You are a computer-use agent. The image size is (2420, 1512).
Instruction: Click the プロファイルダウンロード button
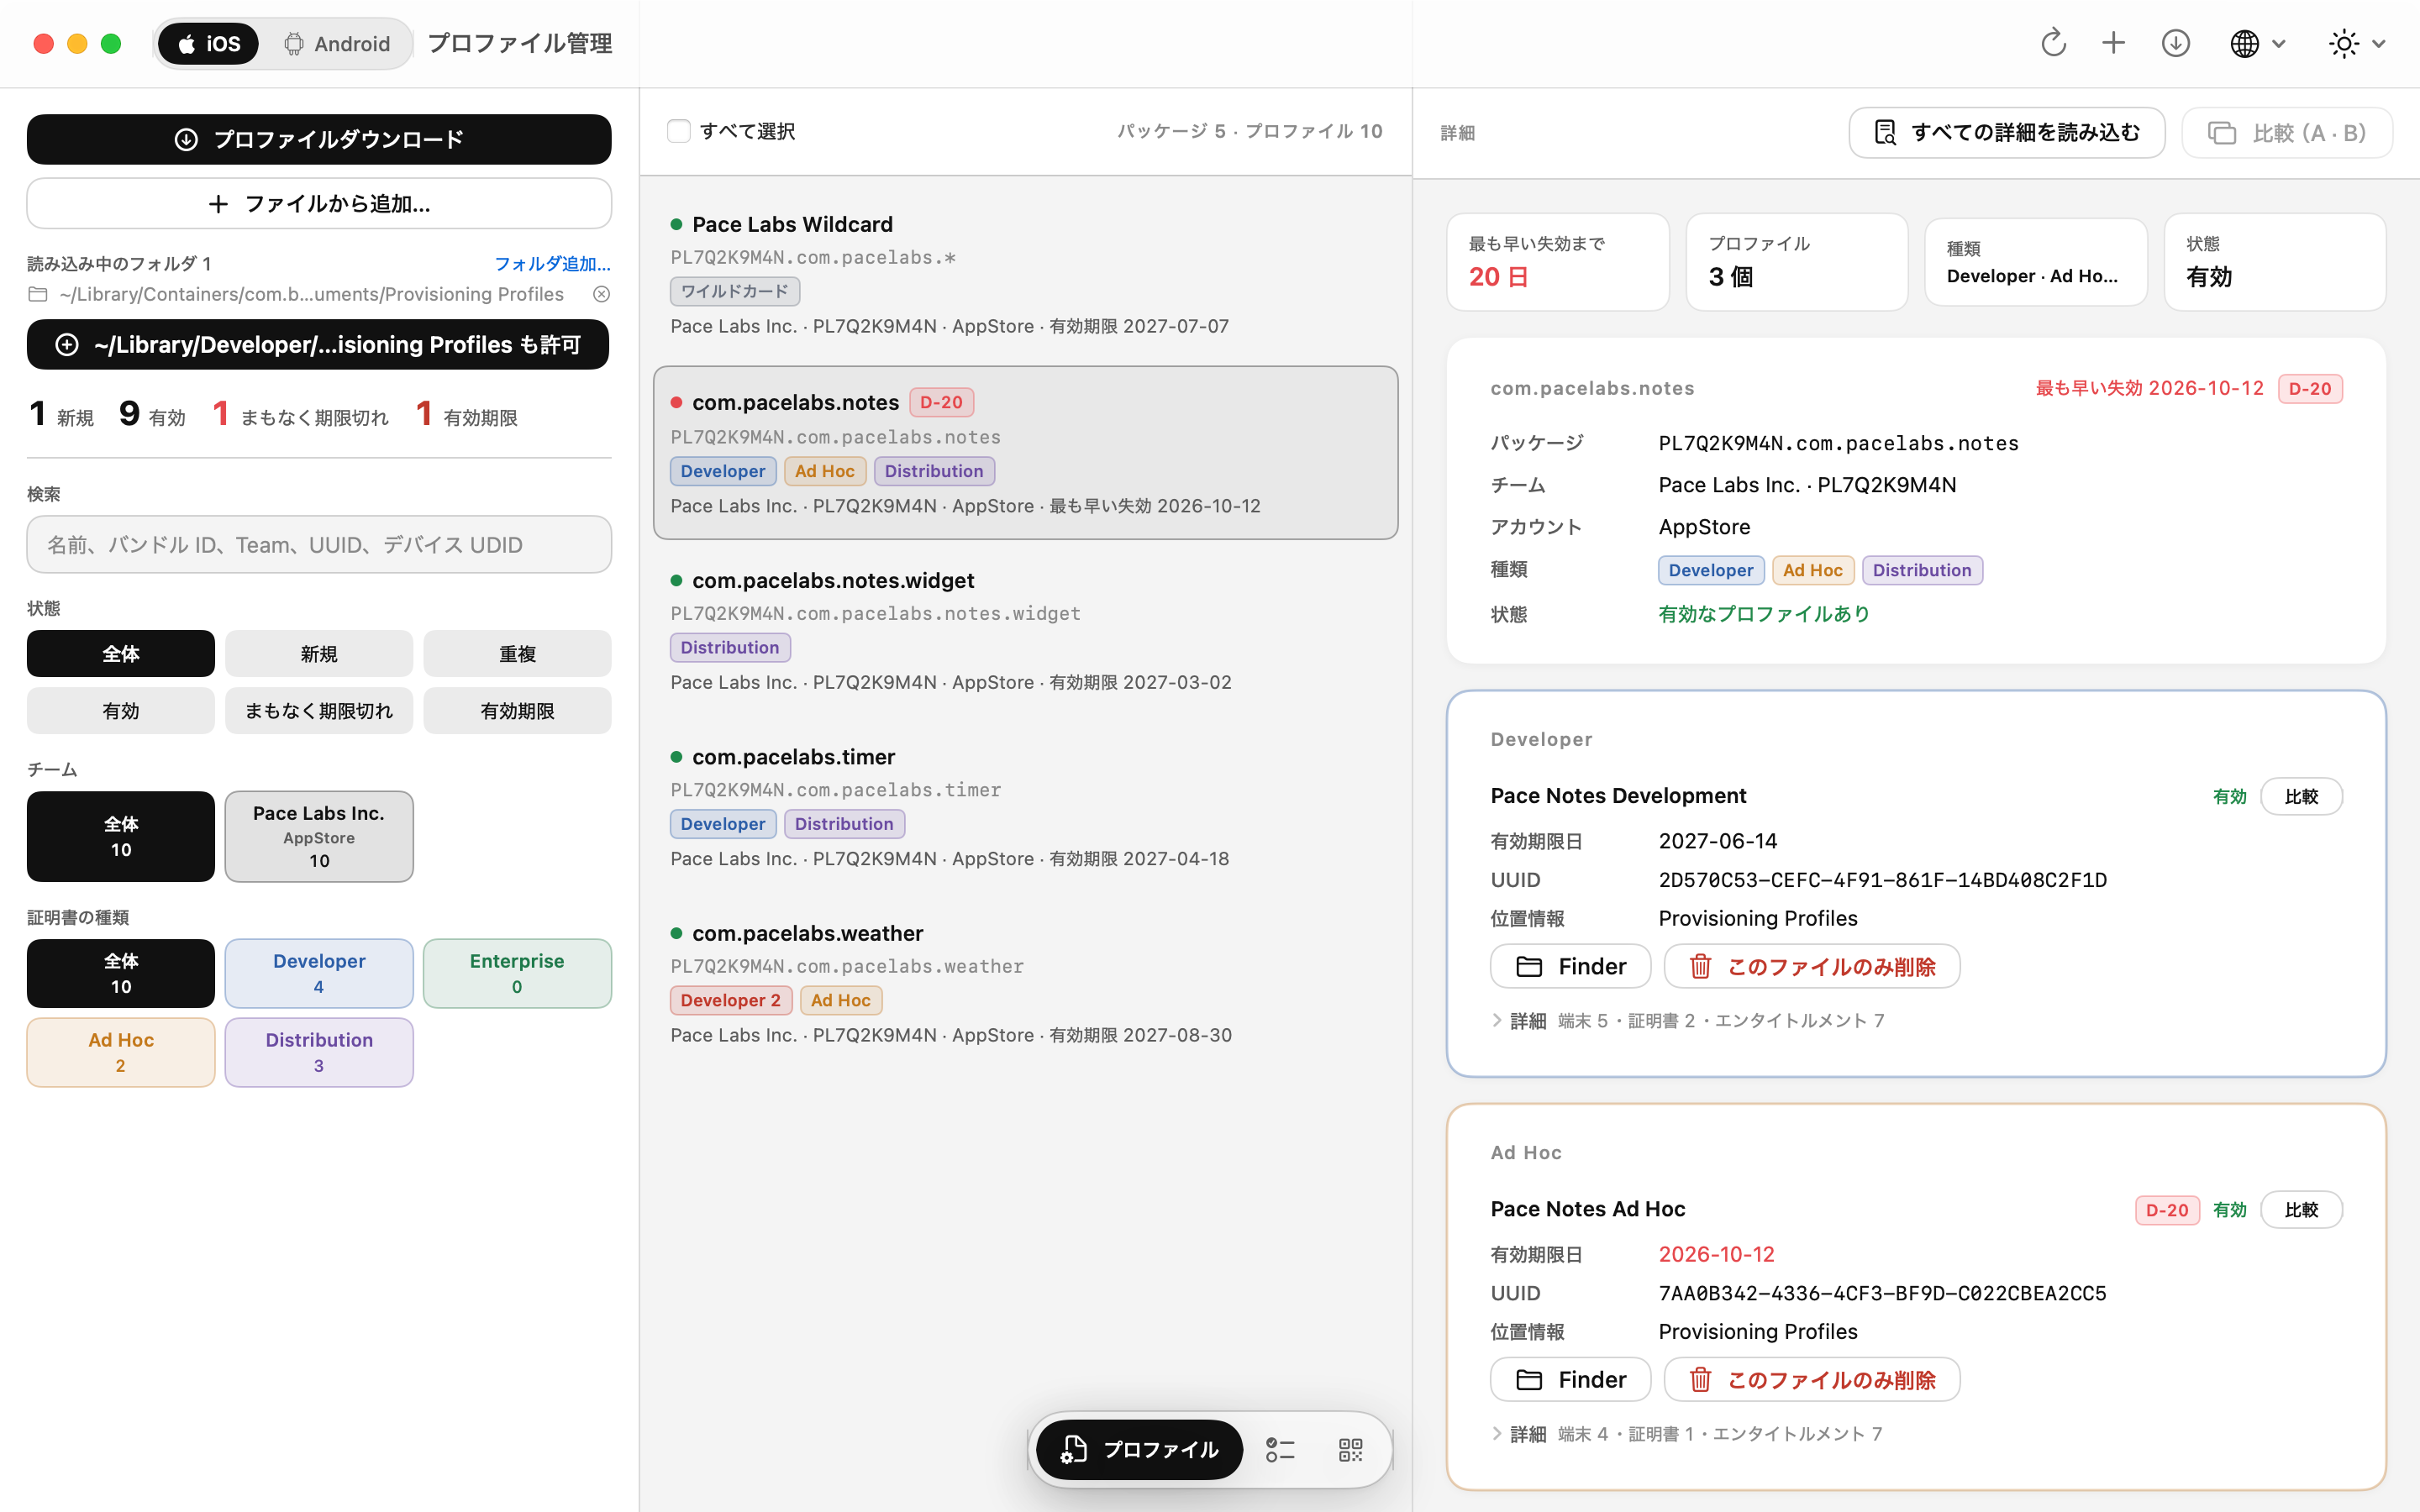coord(319,139)
